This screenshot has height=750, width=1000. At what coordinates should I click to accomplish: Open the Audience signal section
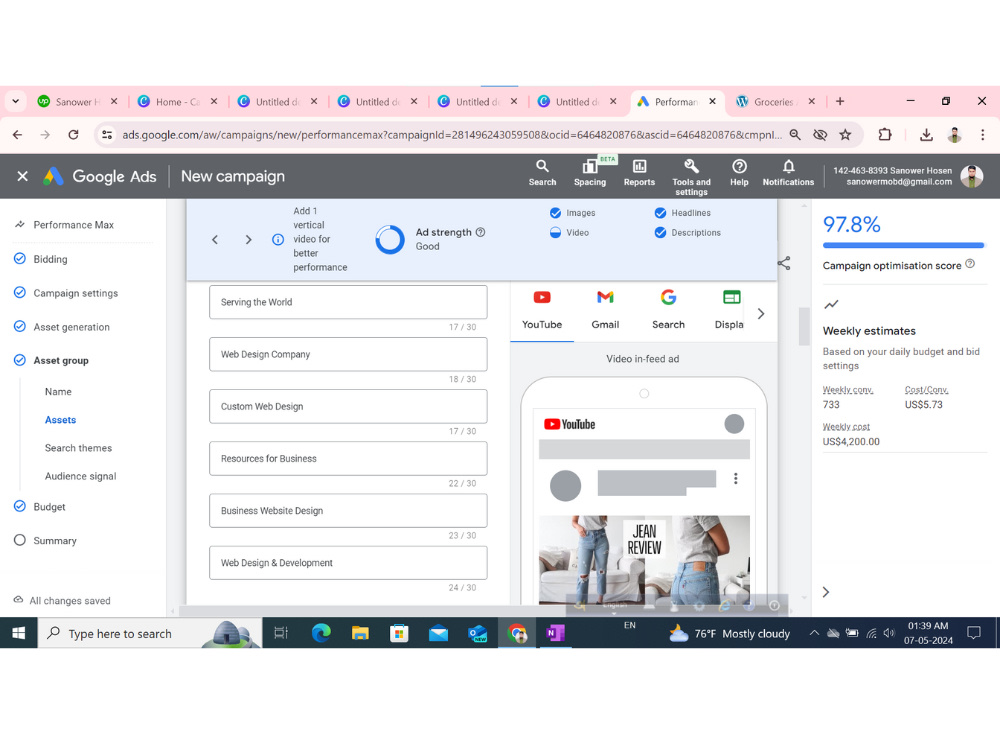pyautogui.click(x=80, y=476)
